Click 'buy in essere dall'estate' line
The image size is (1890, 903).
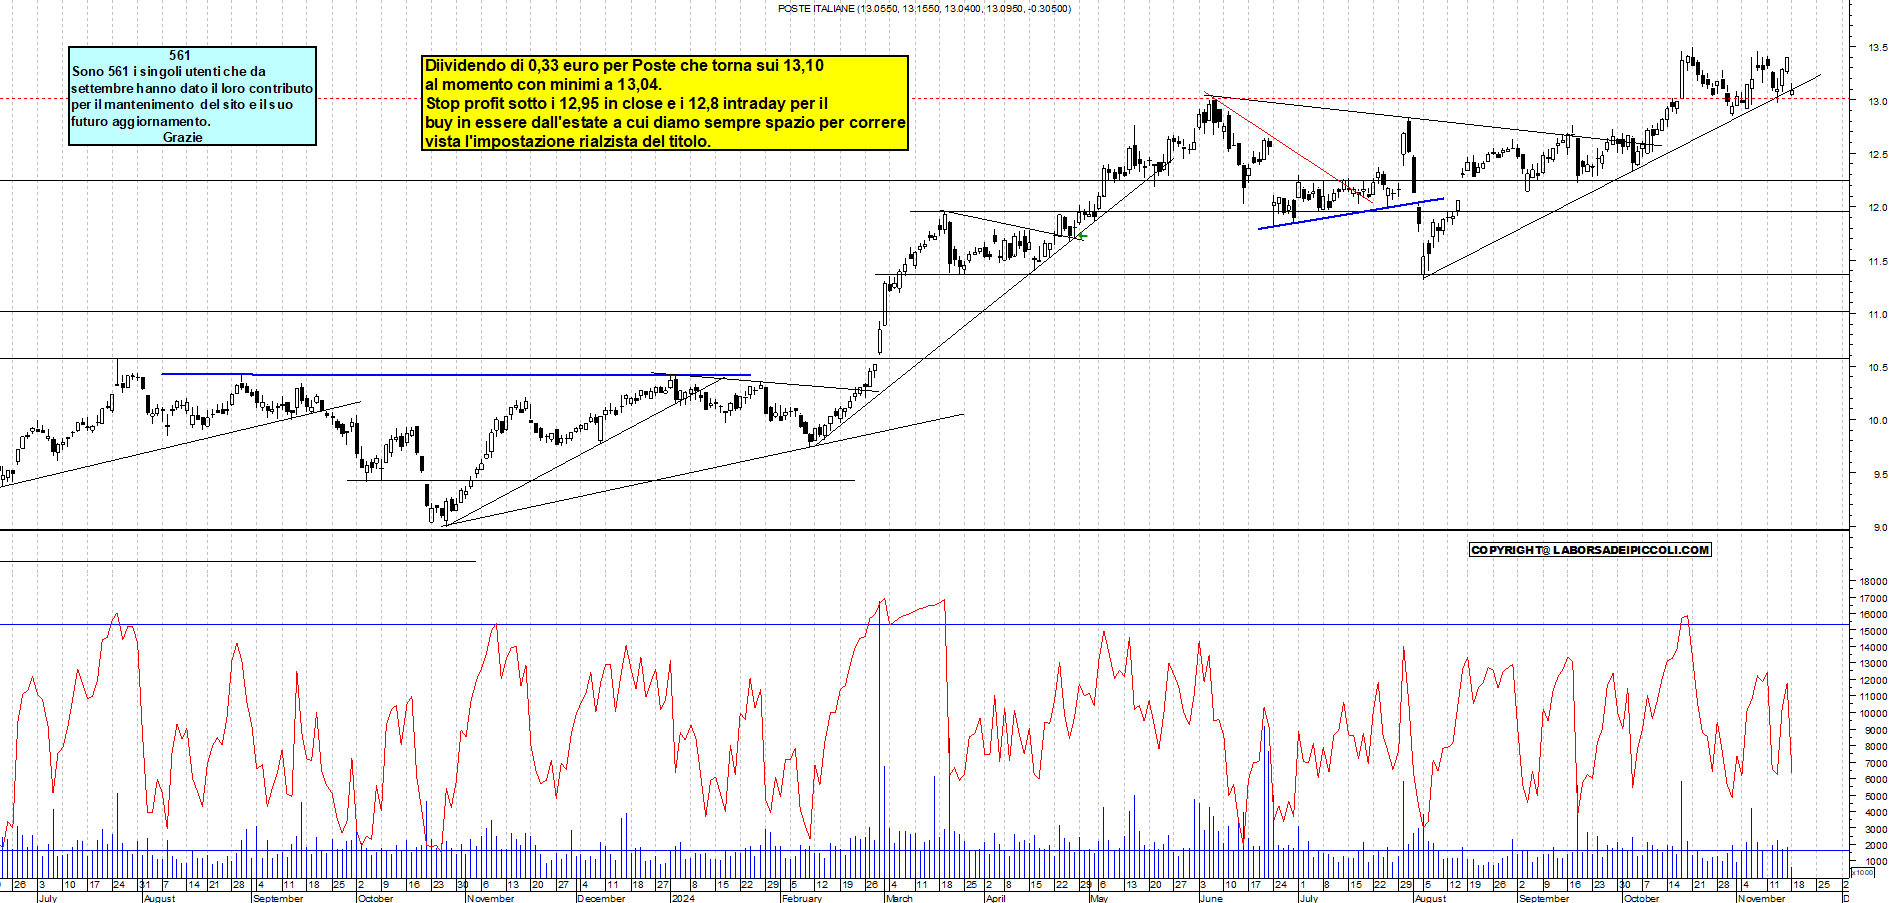pos(665,122)
